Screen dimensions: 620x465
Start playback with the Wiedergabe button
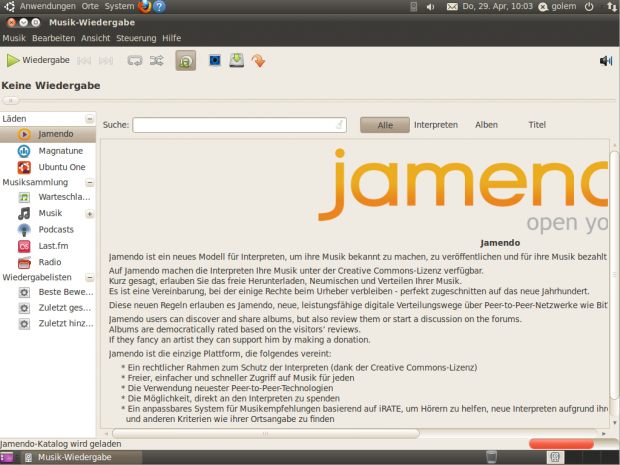[x=38, y=61]
